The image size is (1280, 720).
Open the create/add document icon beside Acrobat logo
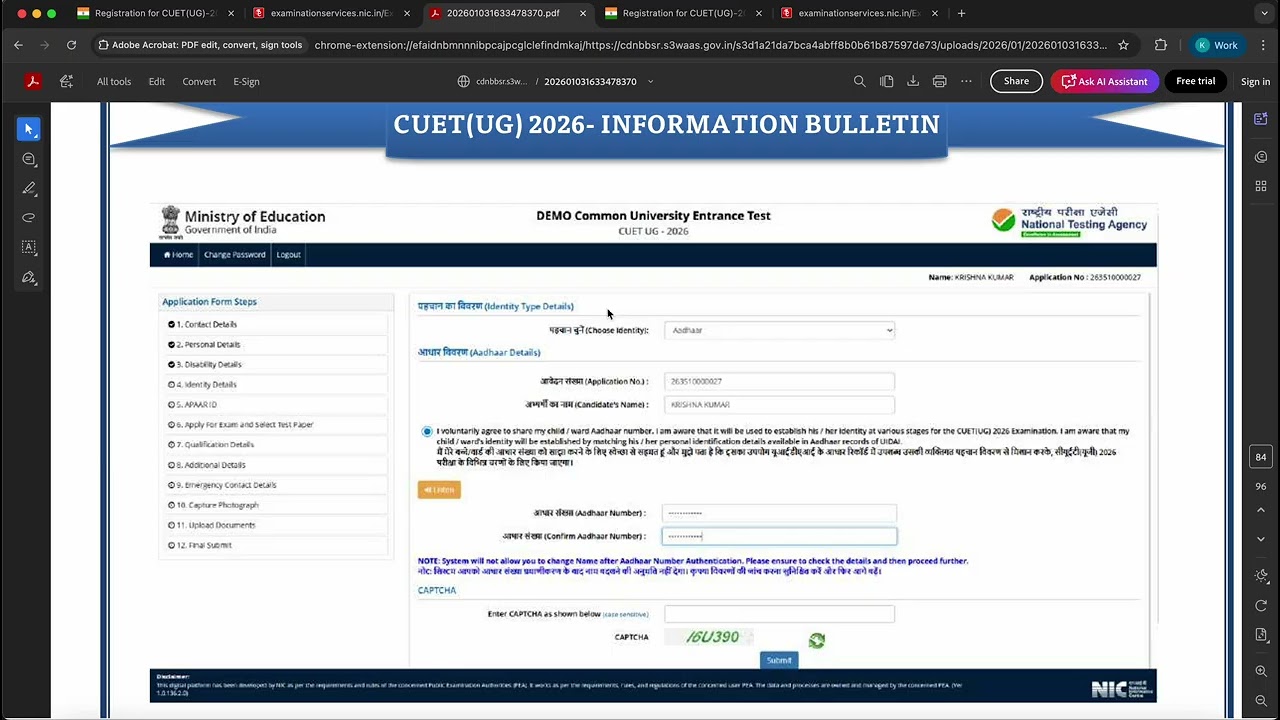(66, 81)
